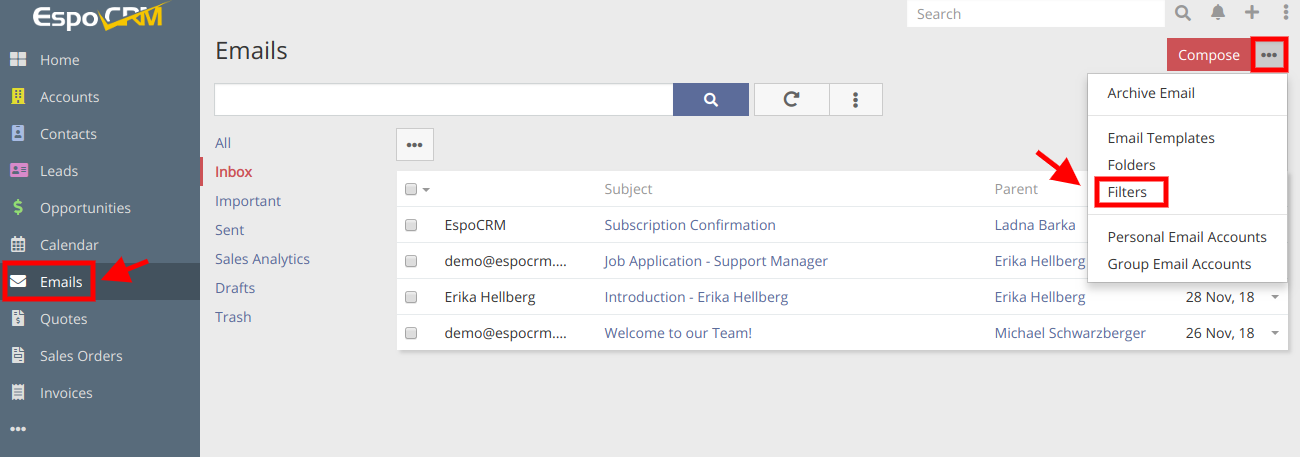Screen dimensions: 1300x457
Task: Choose Personal Email Accounts menu entry
Action: coord(1187,237)
